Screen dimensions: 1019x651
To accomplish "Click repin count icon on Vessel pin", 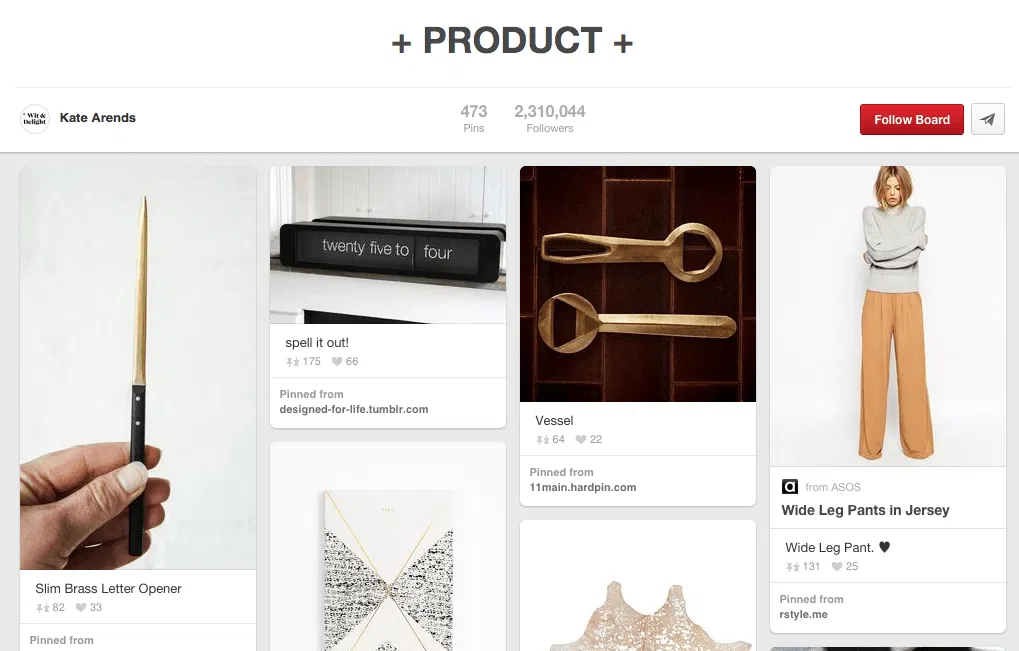I will pos(543,440).
